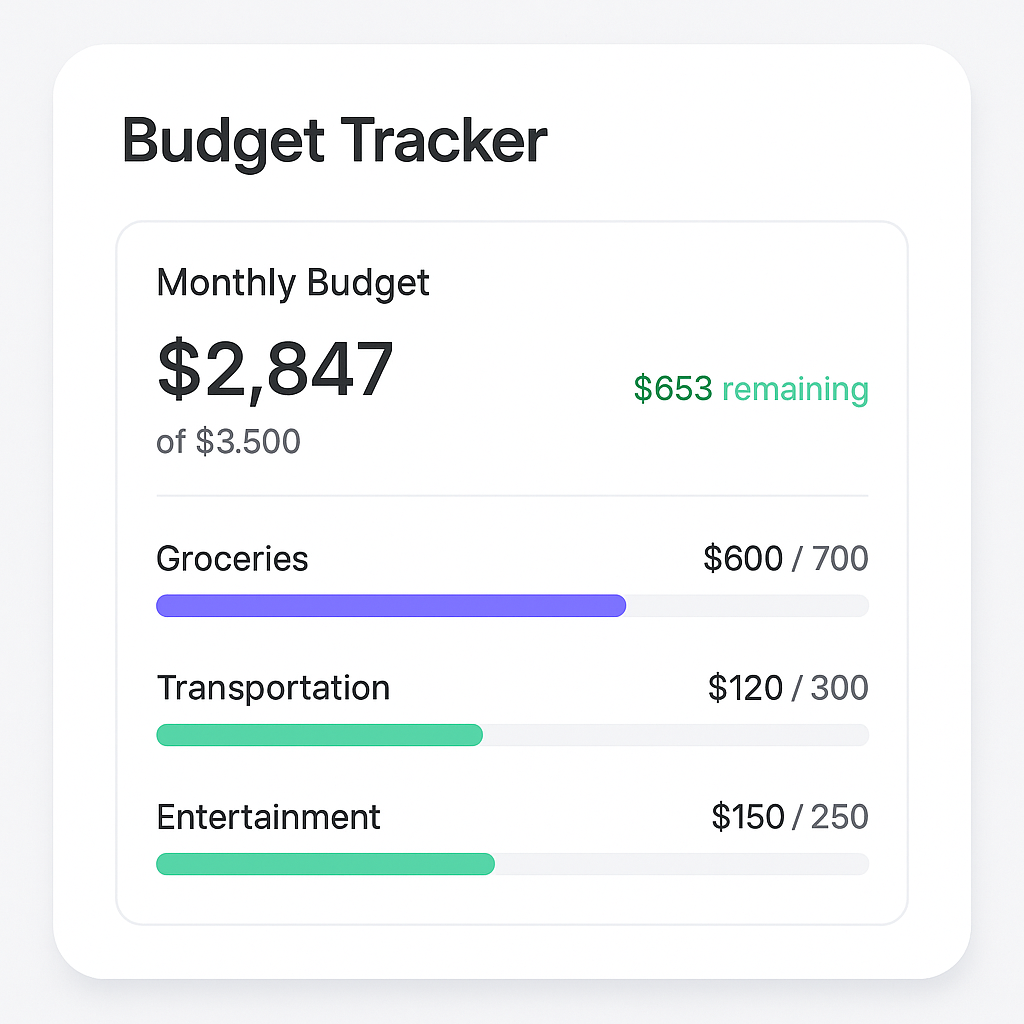Click the $2,847 spent amount
The width and height of the screenshot is (1024, 1024).
(x=275, y=369)
